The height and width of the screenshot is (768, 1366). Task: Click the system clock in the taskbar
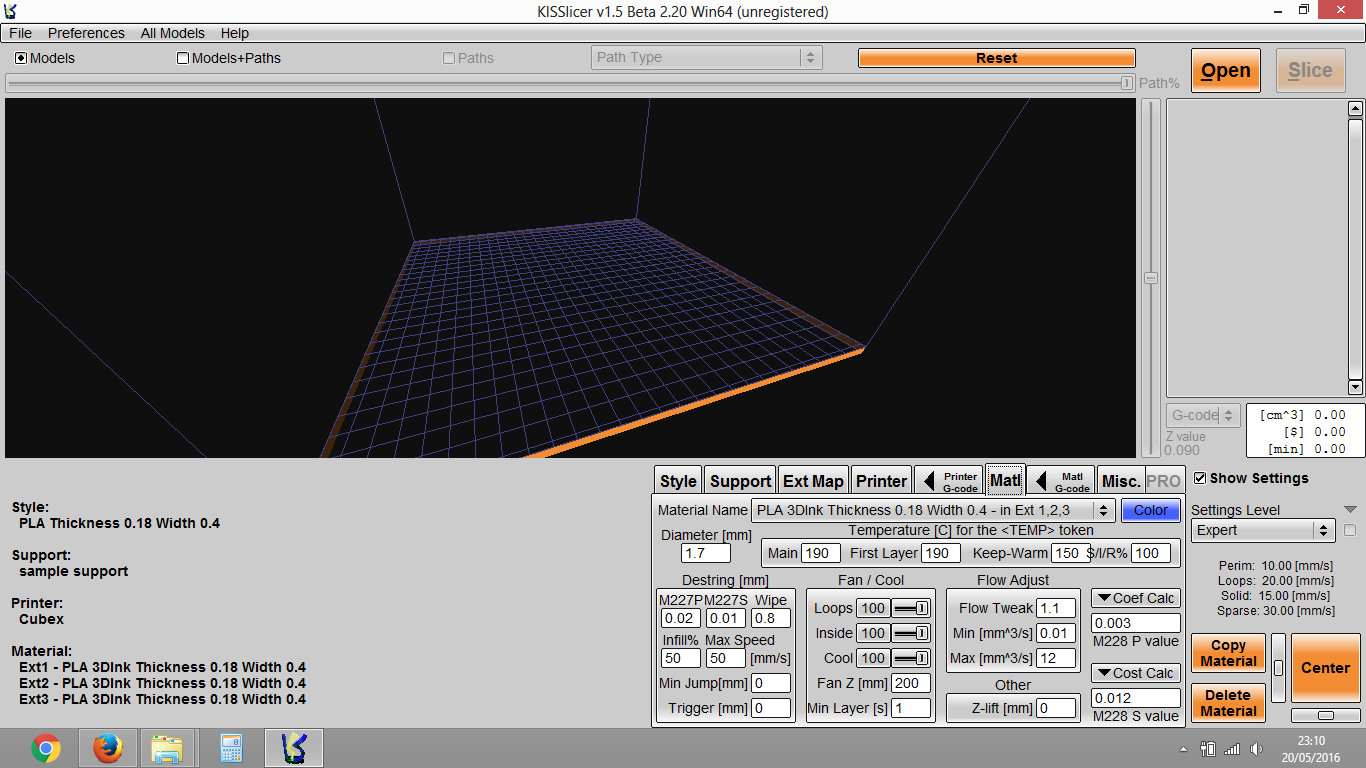coord(1311,749)
